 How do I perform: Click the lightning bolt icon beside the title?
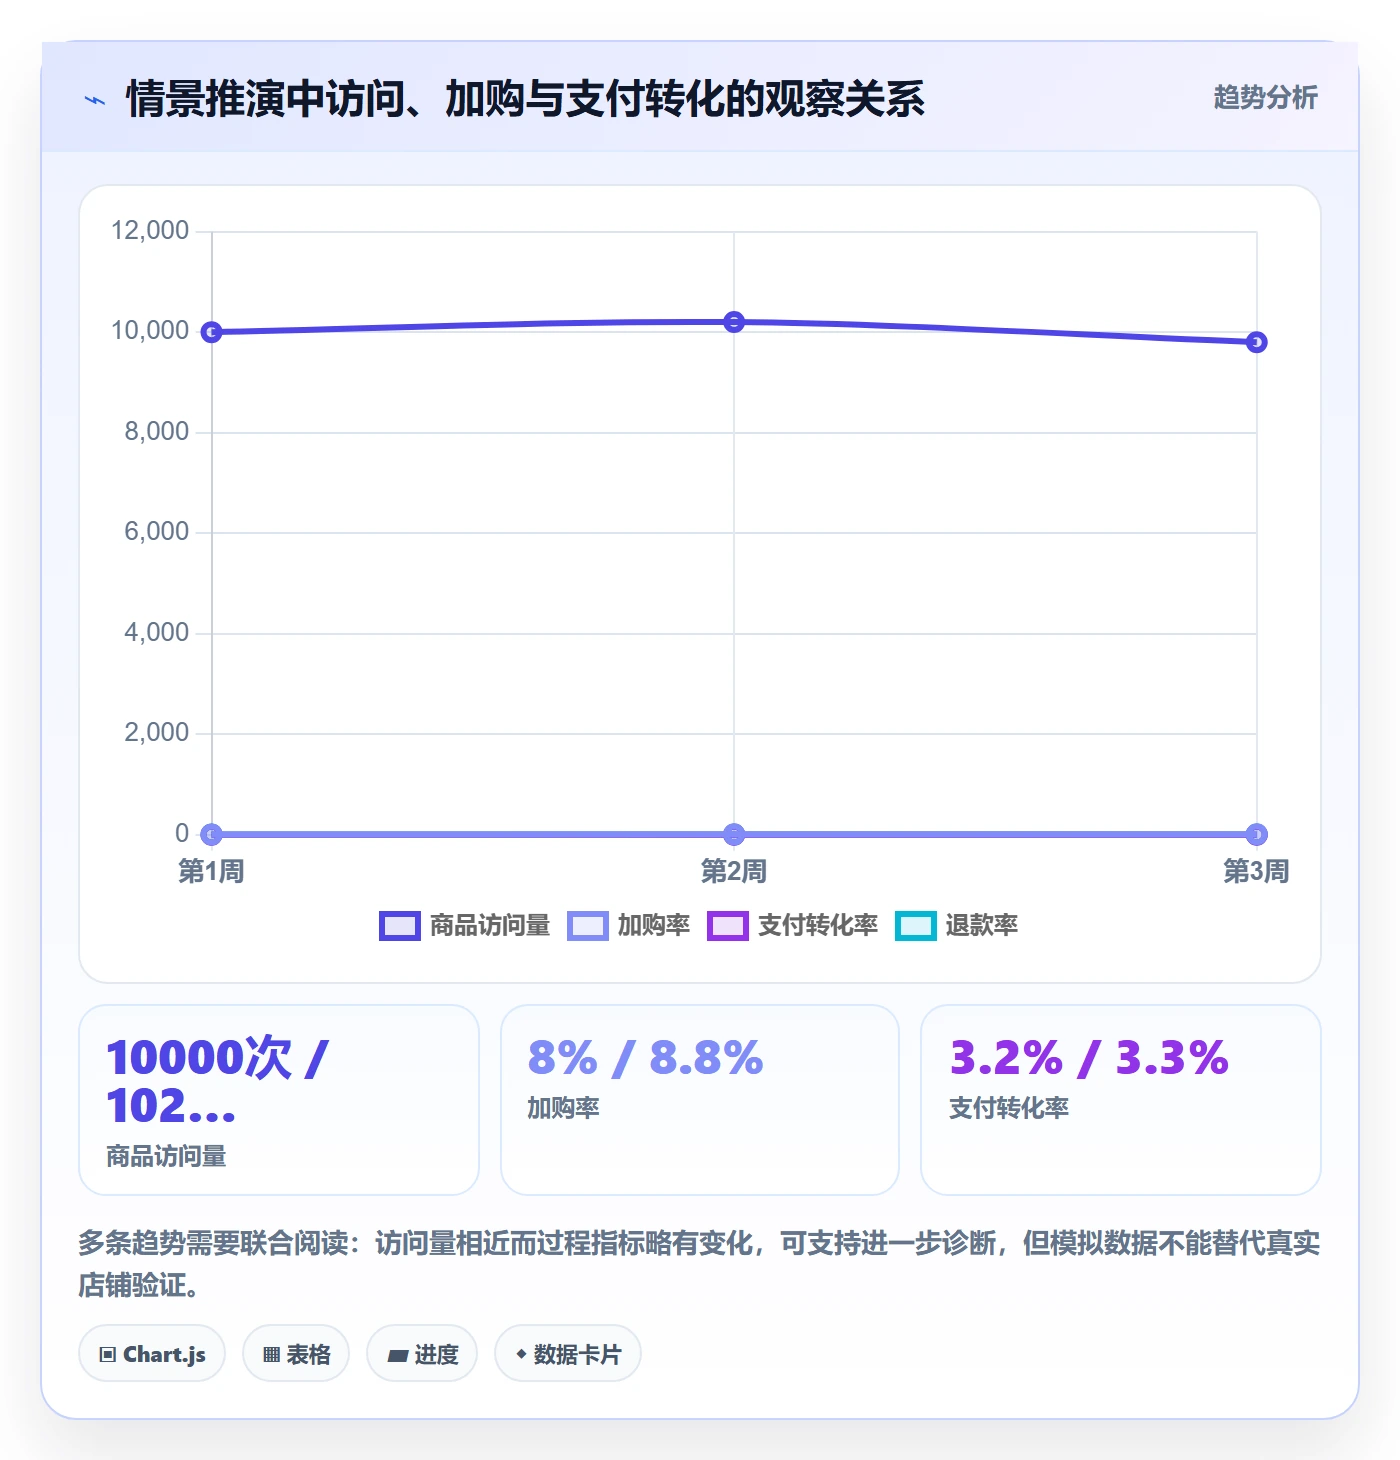[x=95, y=100]
